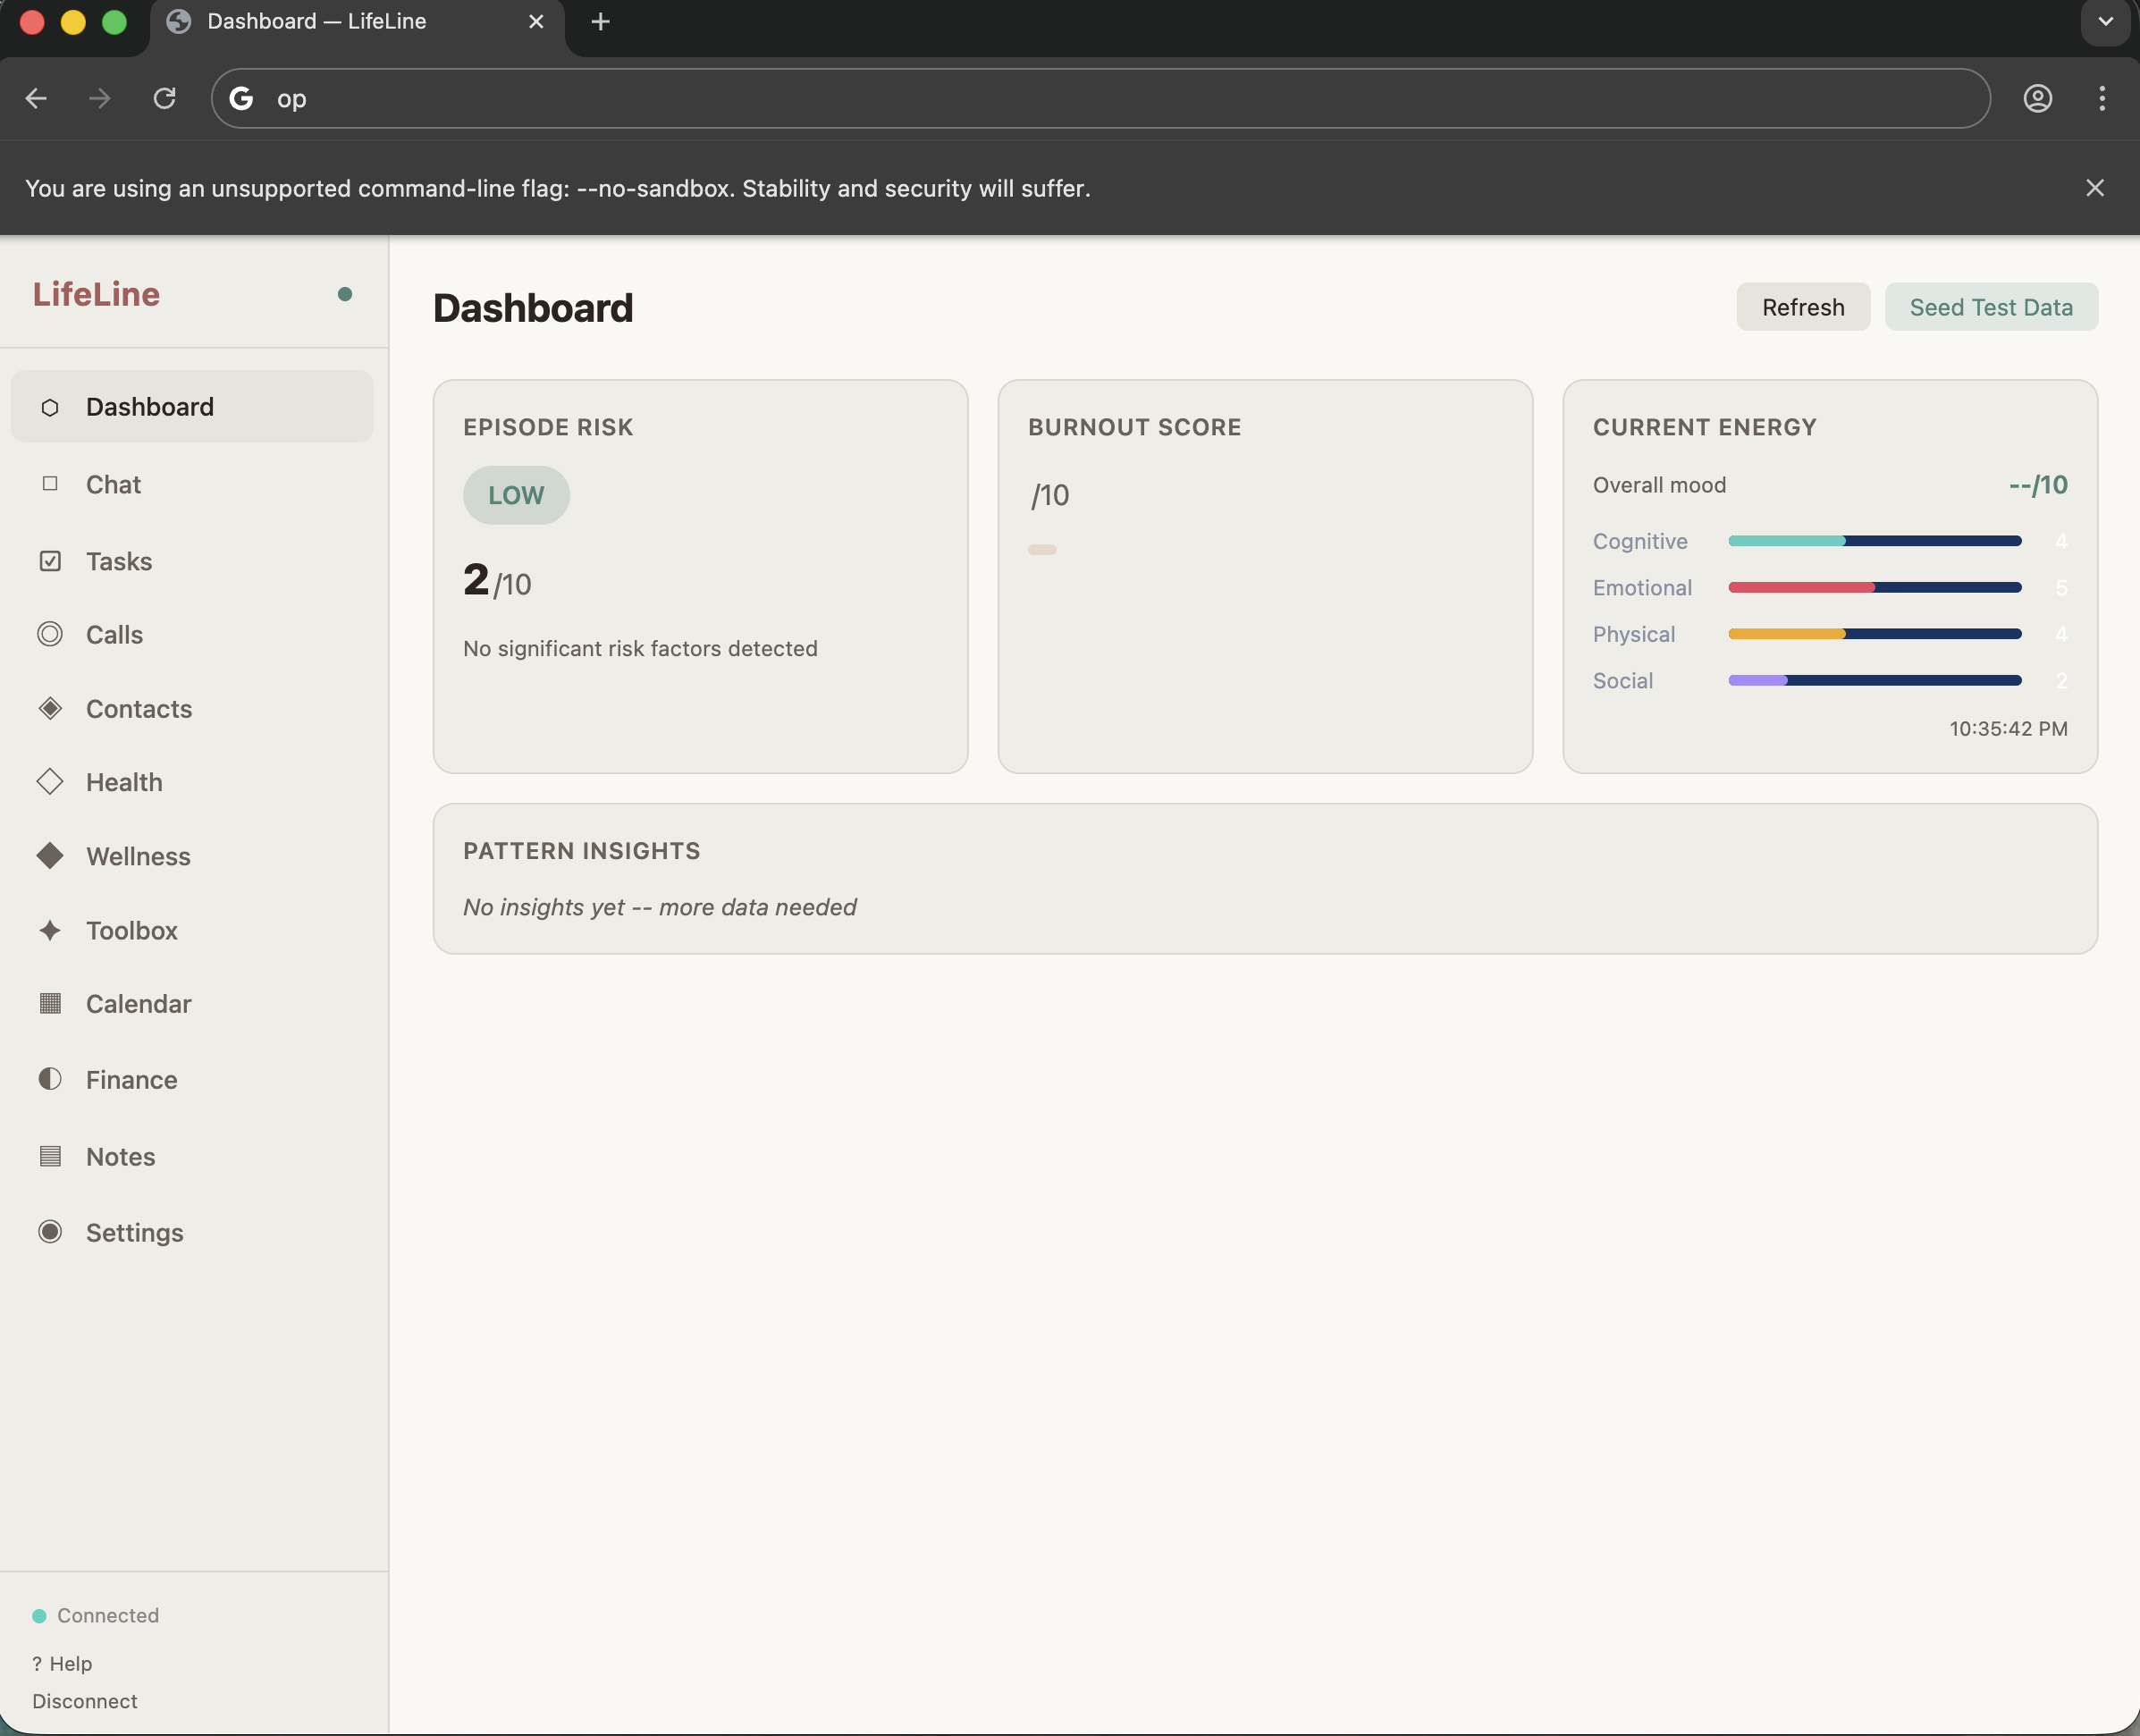
Task: Click the Disconnect link
Action: pos(86,1700)
